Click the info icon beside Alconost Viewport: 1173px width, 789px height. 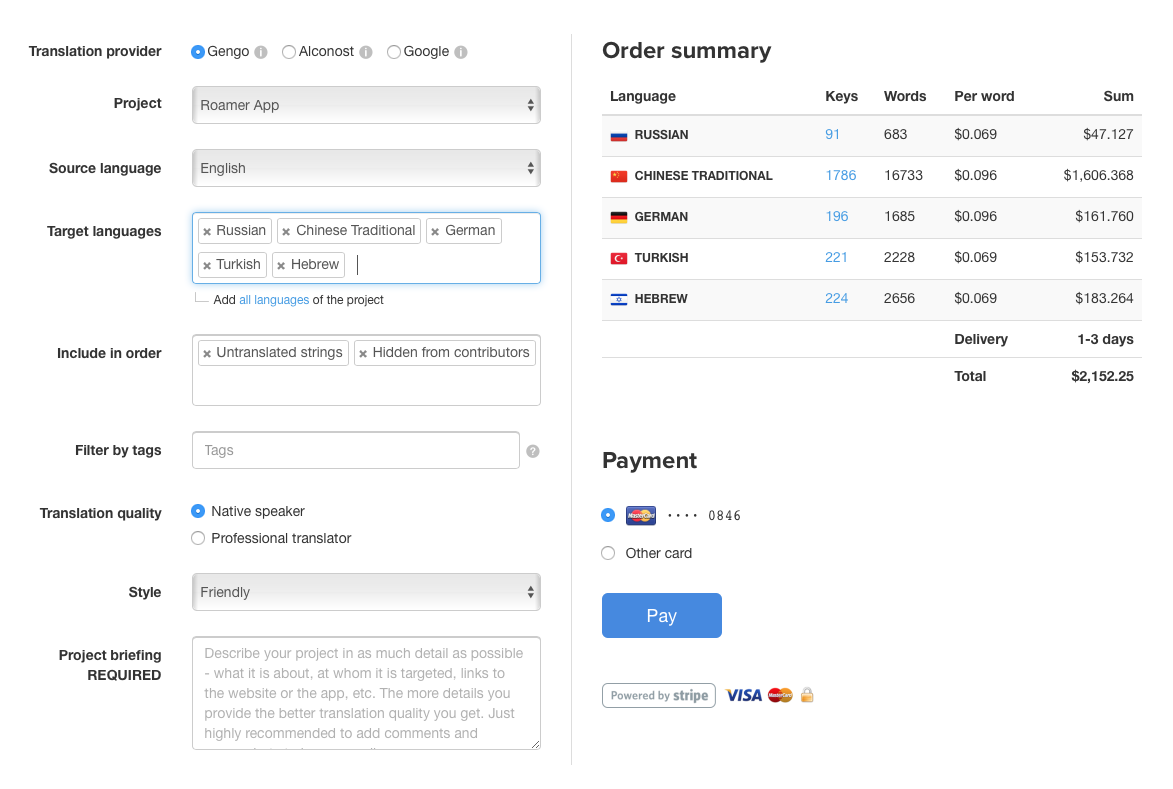[x=366, y=52]
